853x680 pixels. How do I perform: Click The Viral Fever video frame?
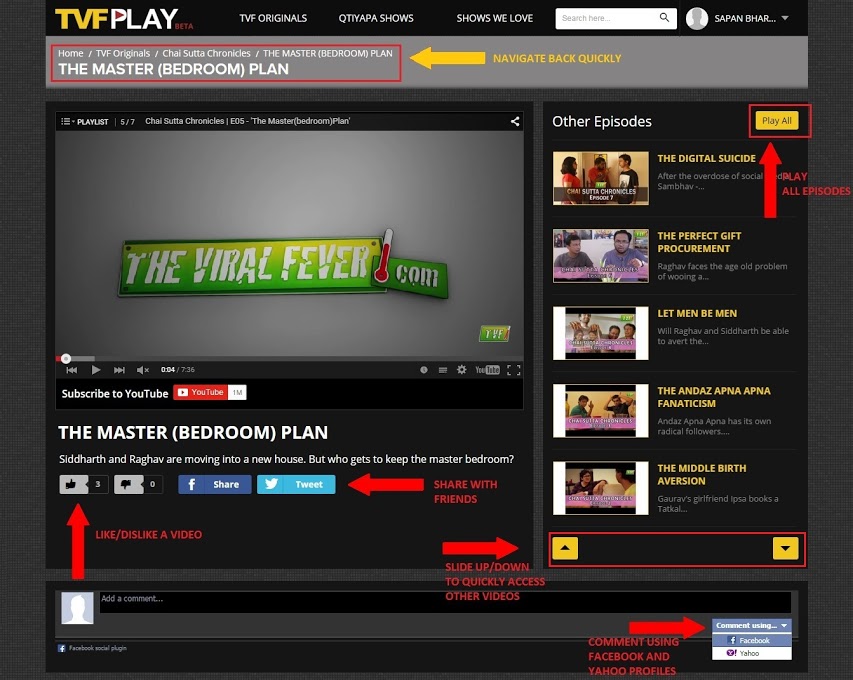(289, 243)
